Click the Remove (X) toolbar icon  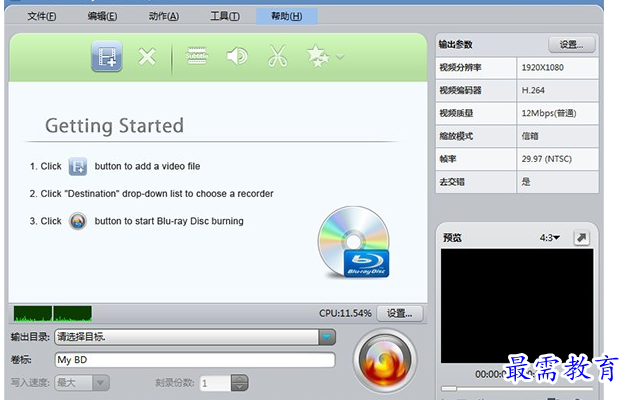point(147,56)
